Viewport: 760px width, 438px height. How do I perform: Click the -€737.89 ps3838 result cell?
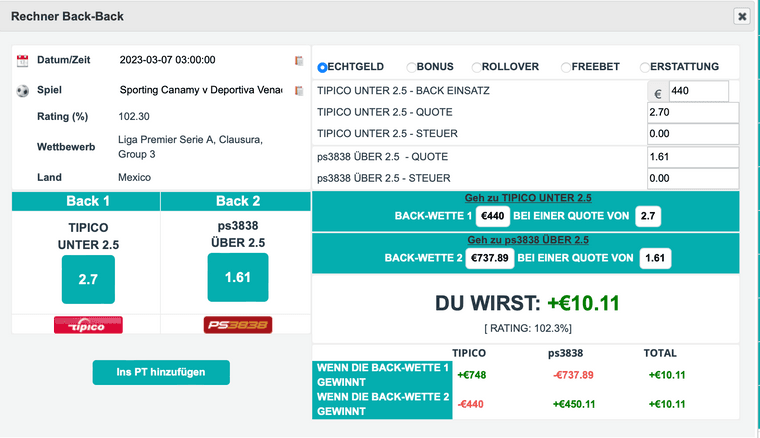[573, 375]
